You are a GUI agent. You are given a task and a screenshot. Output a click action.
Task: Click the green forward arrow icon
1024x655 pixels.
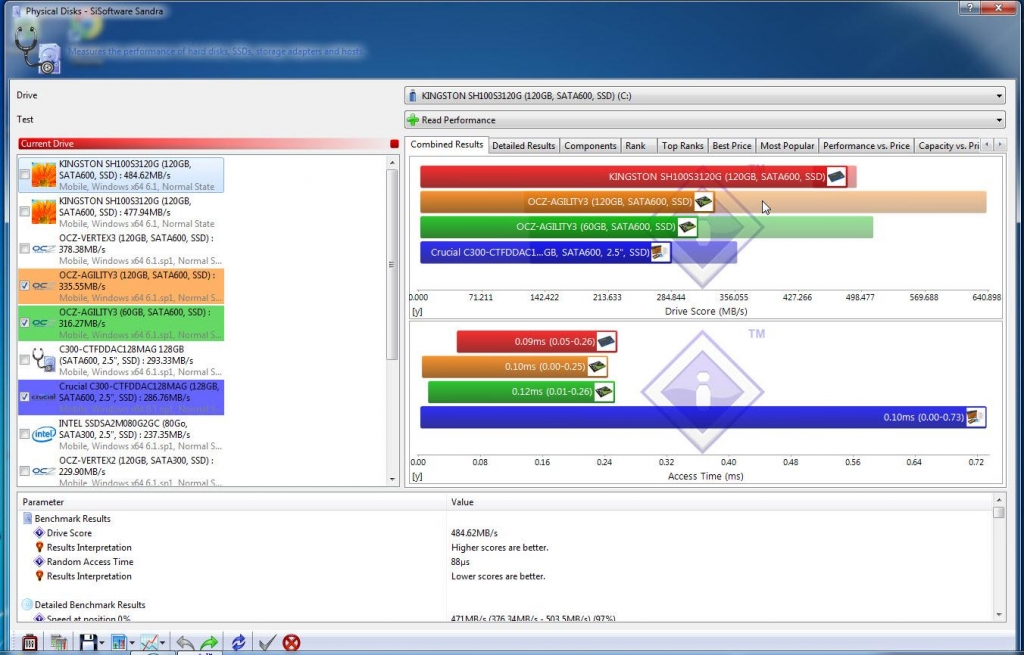[x=209, y=643]
